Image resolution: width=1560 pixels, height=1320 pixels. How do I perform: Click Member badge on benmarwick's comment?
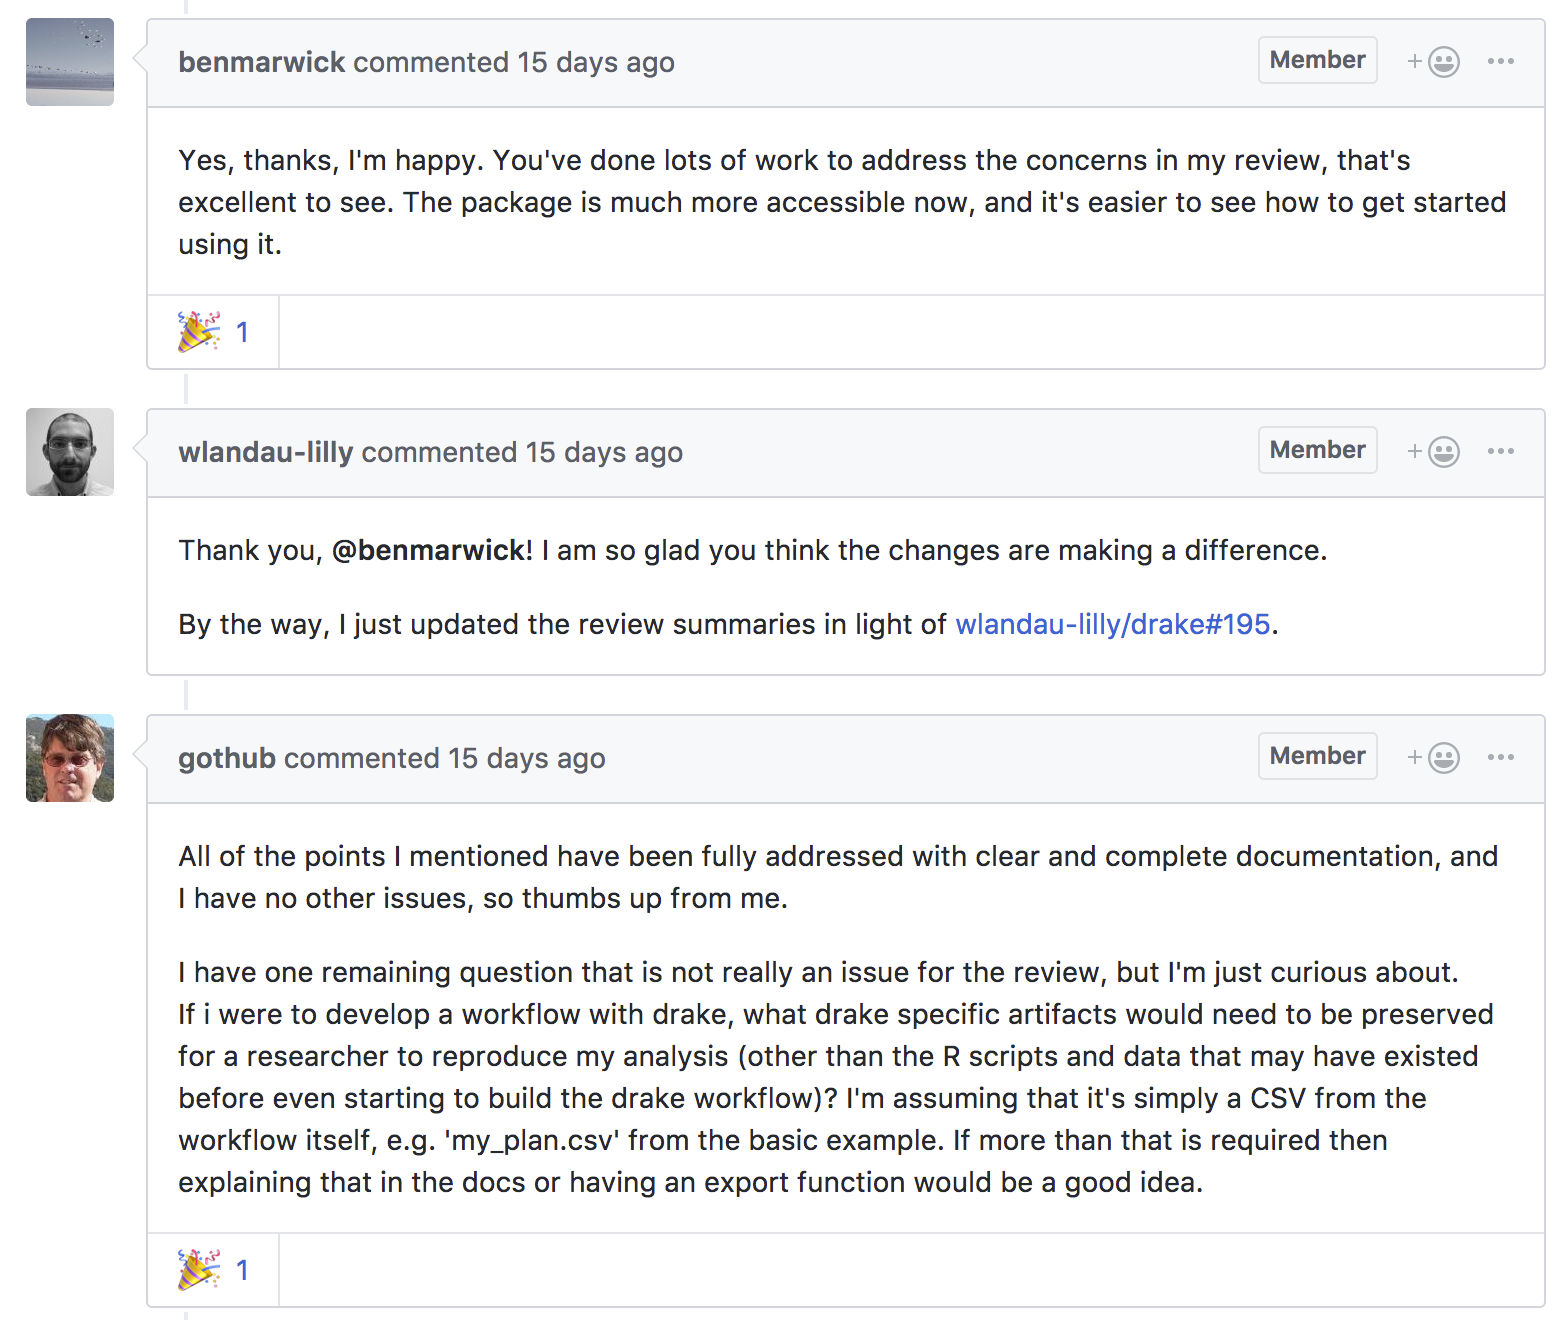1317,61
